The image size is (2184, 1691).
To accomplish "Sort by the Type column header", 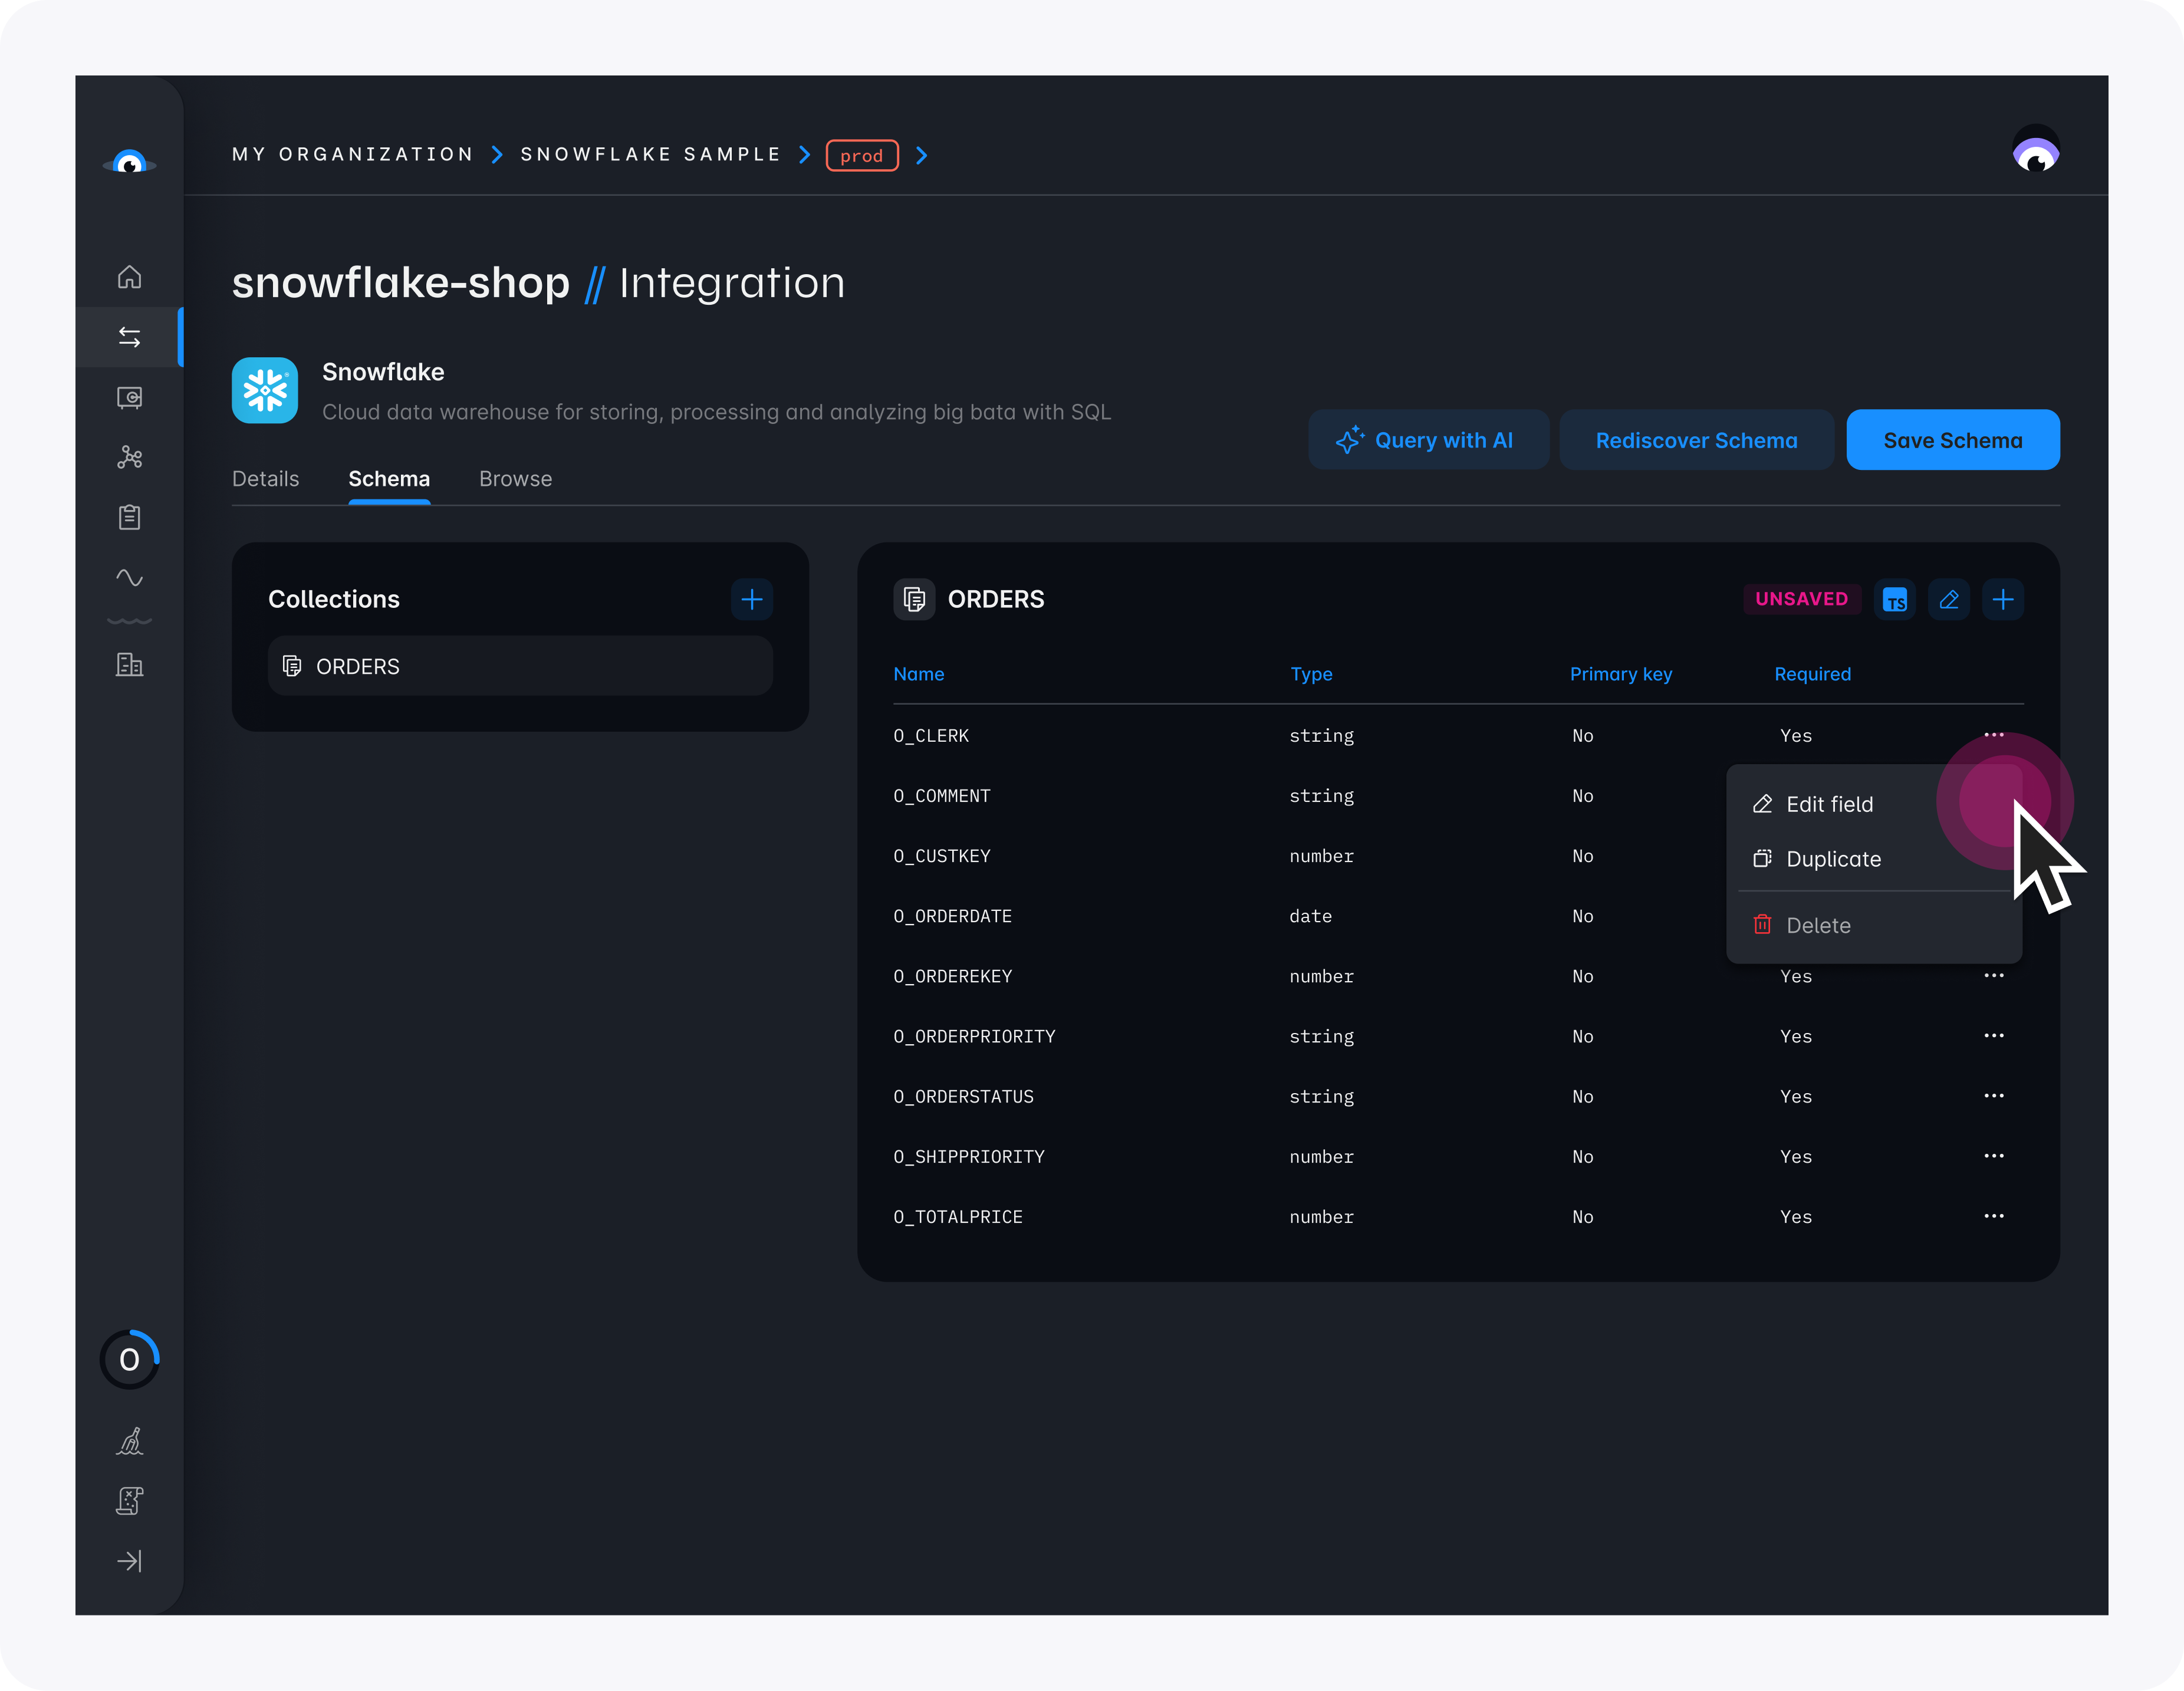I will point(1311,674).
